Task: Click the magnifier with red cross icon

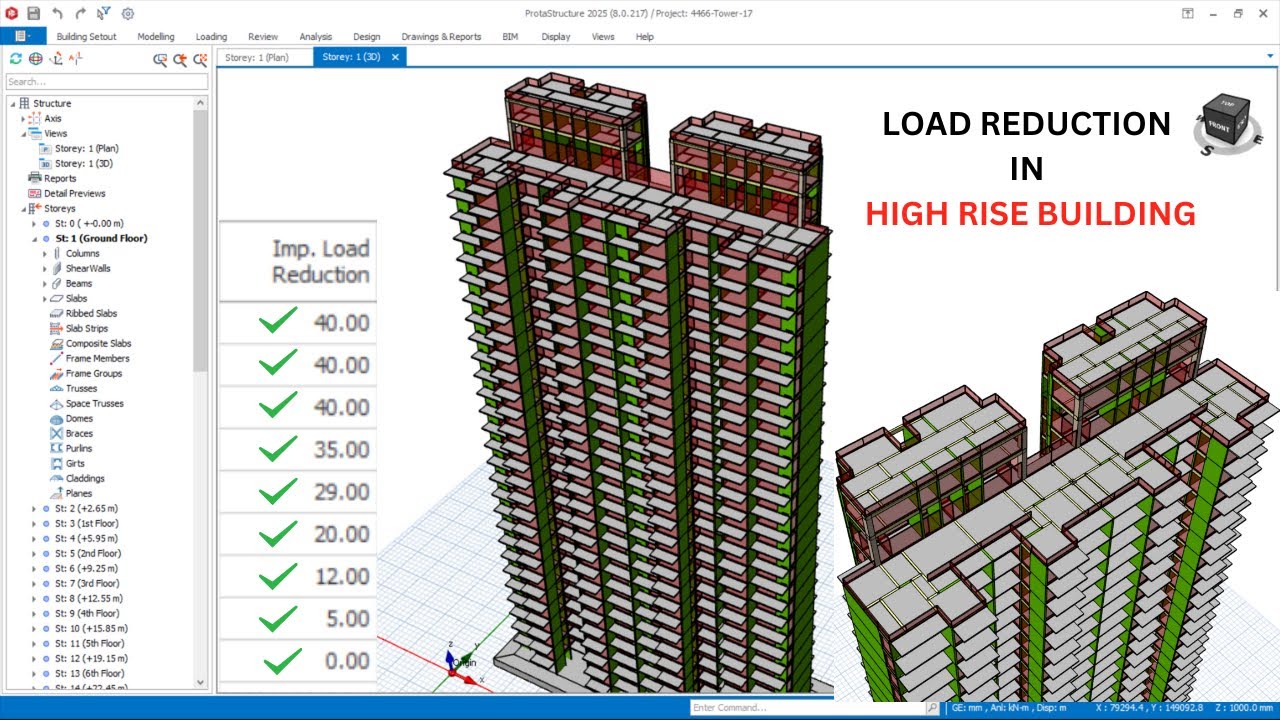Action: click(x=200, y=59)
